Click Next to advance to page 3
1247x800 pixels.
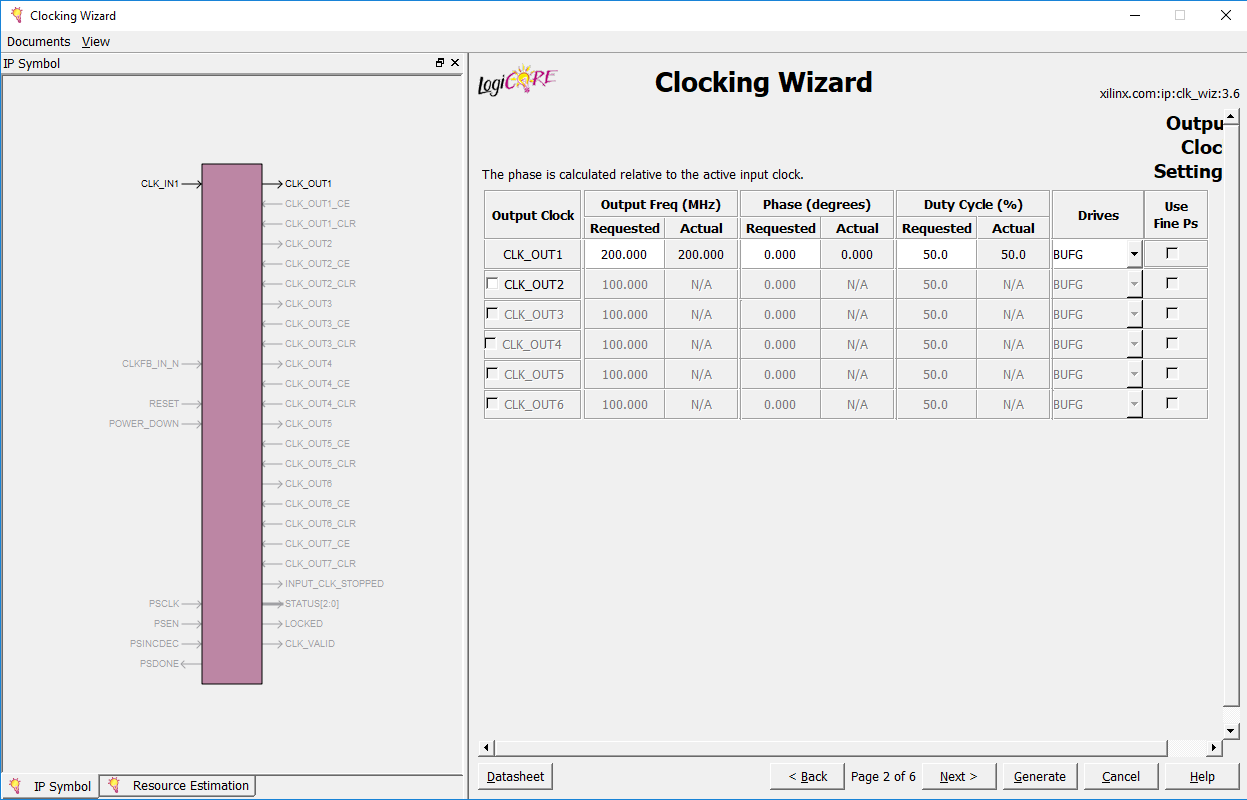(957, 776)
